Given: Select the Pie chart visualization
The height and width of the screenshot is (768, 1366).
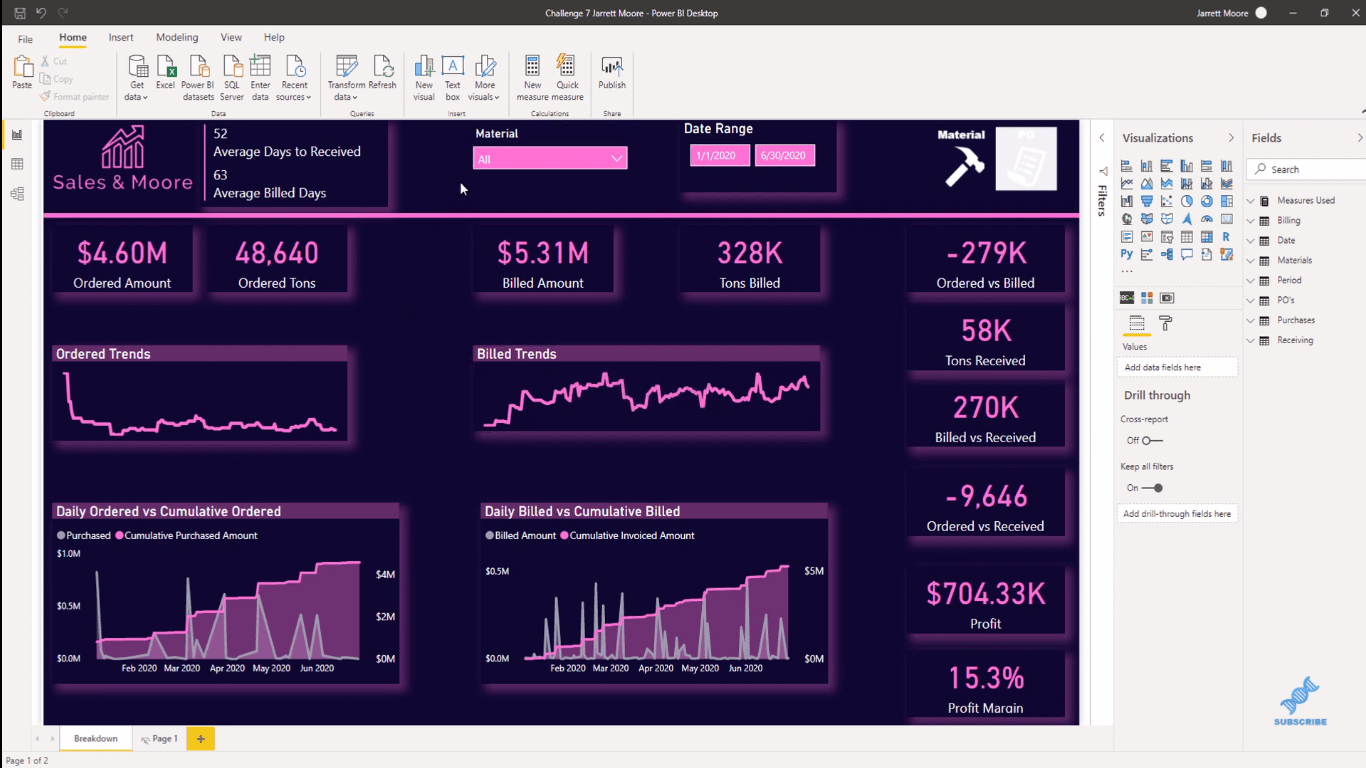Looking at the screenshot, I should [1187, 201].
